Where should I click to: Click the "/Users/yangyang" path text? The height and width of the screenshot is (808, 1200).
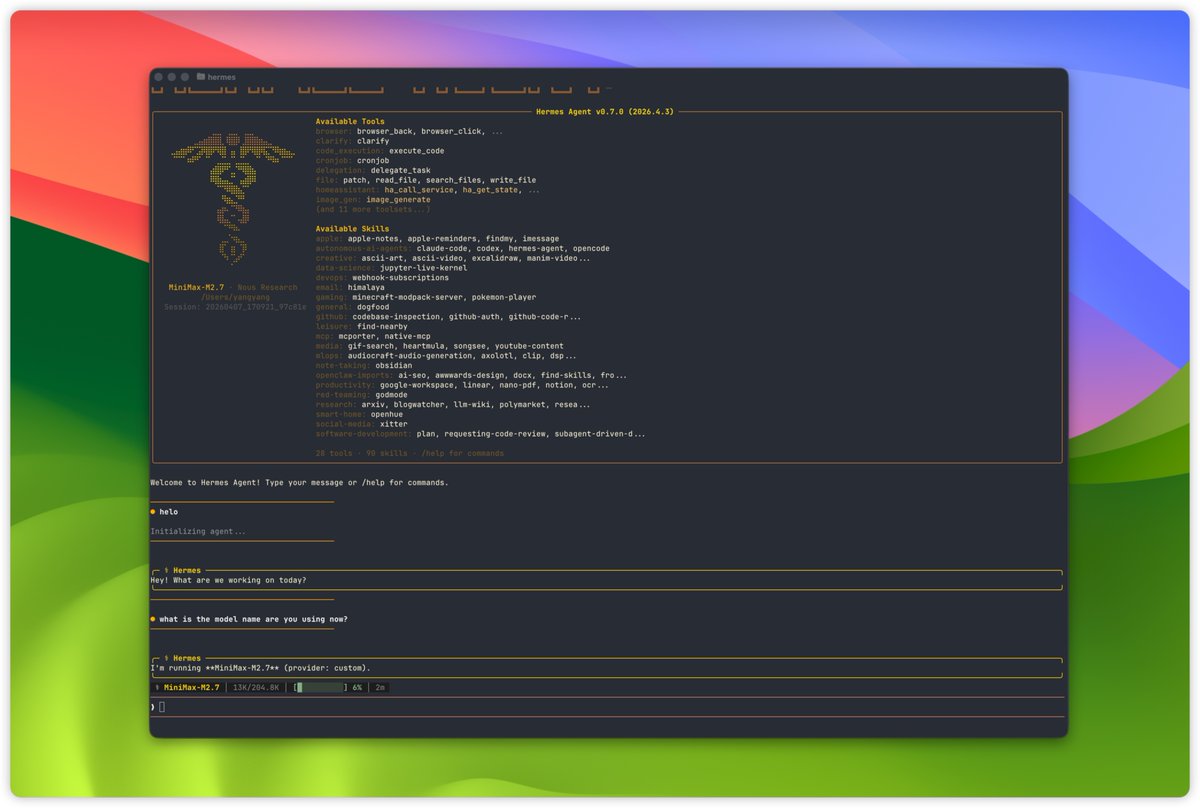(233, 297)
